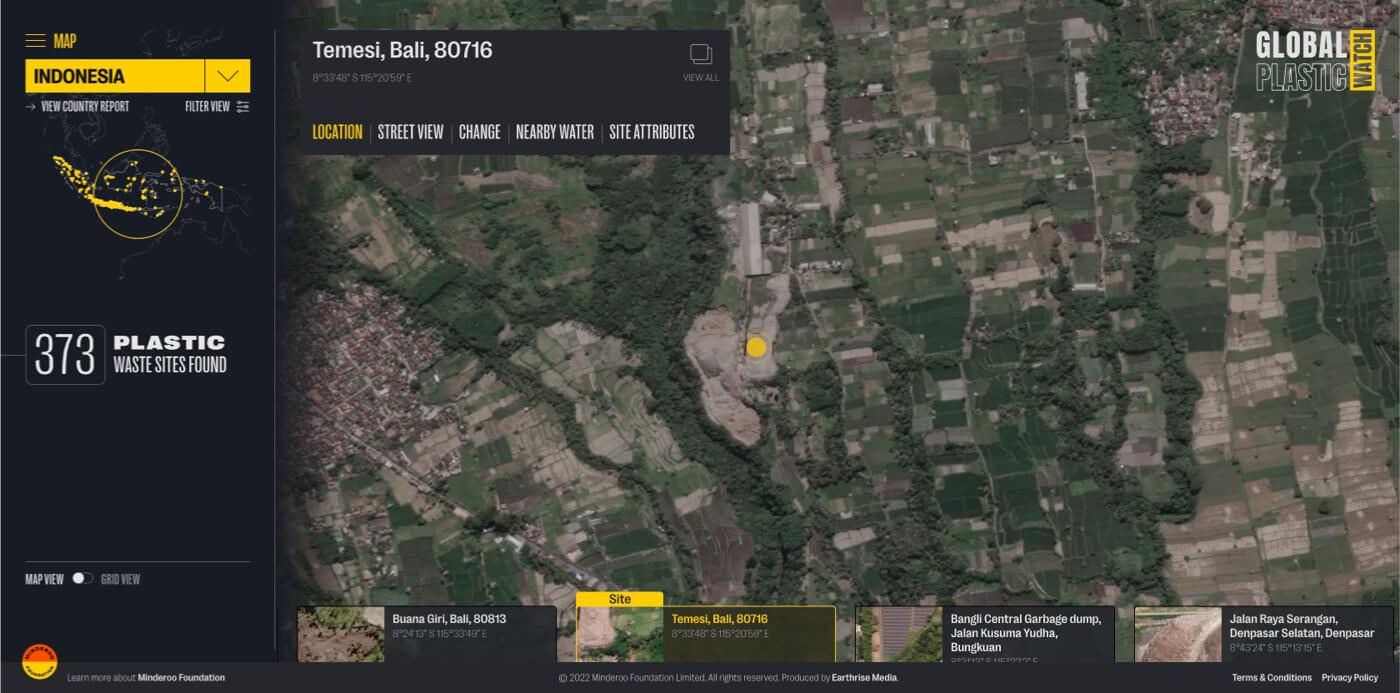Click the View All stacked windows icon
The image size is (1400, 693).
tap(701, 54)
